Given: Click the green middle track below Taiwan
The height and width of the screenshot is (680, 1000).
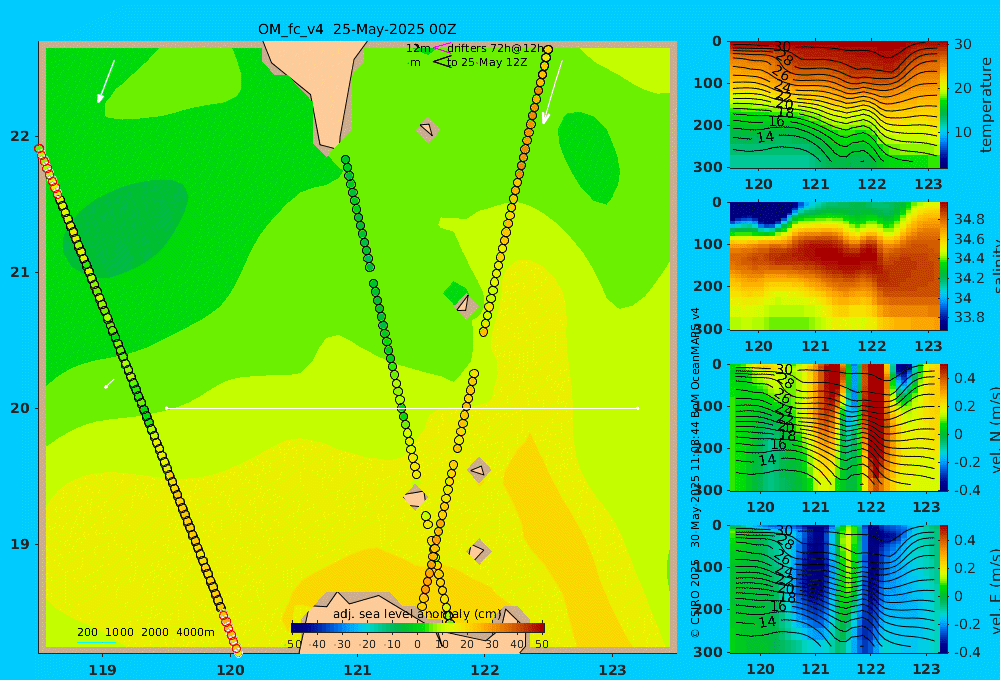Looking at the screenshot, I should (x=380, y=315).
